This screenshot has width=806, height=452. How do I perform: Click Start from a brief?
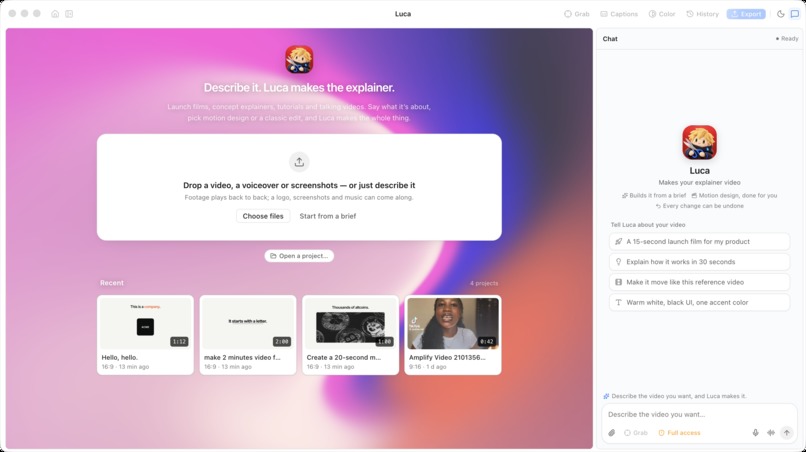pyautogui.click(x=327, y=216)
